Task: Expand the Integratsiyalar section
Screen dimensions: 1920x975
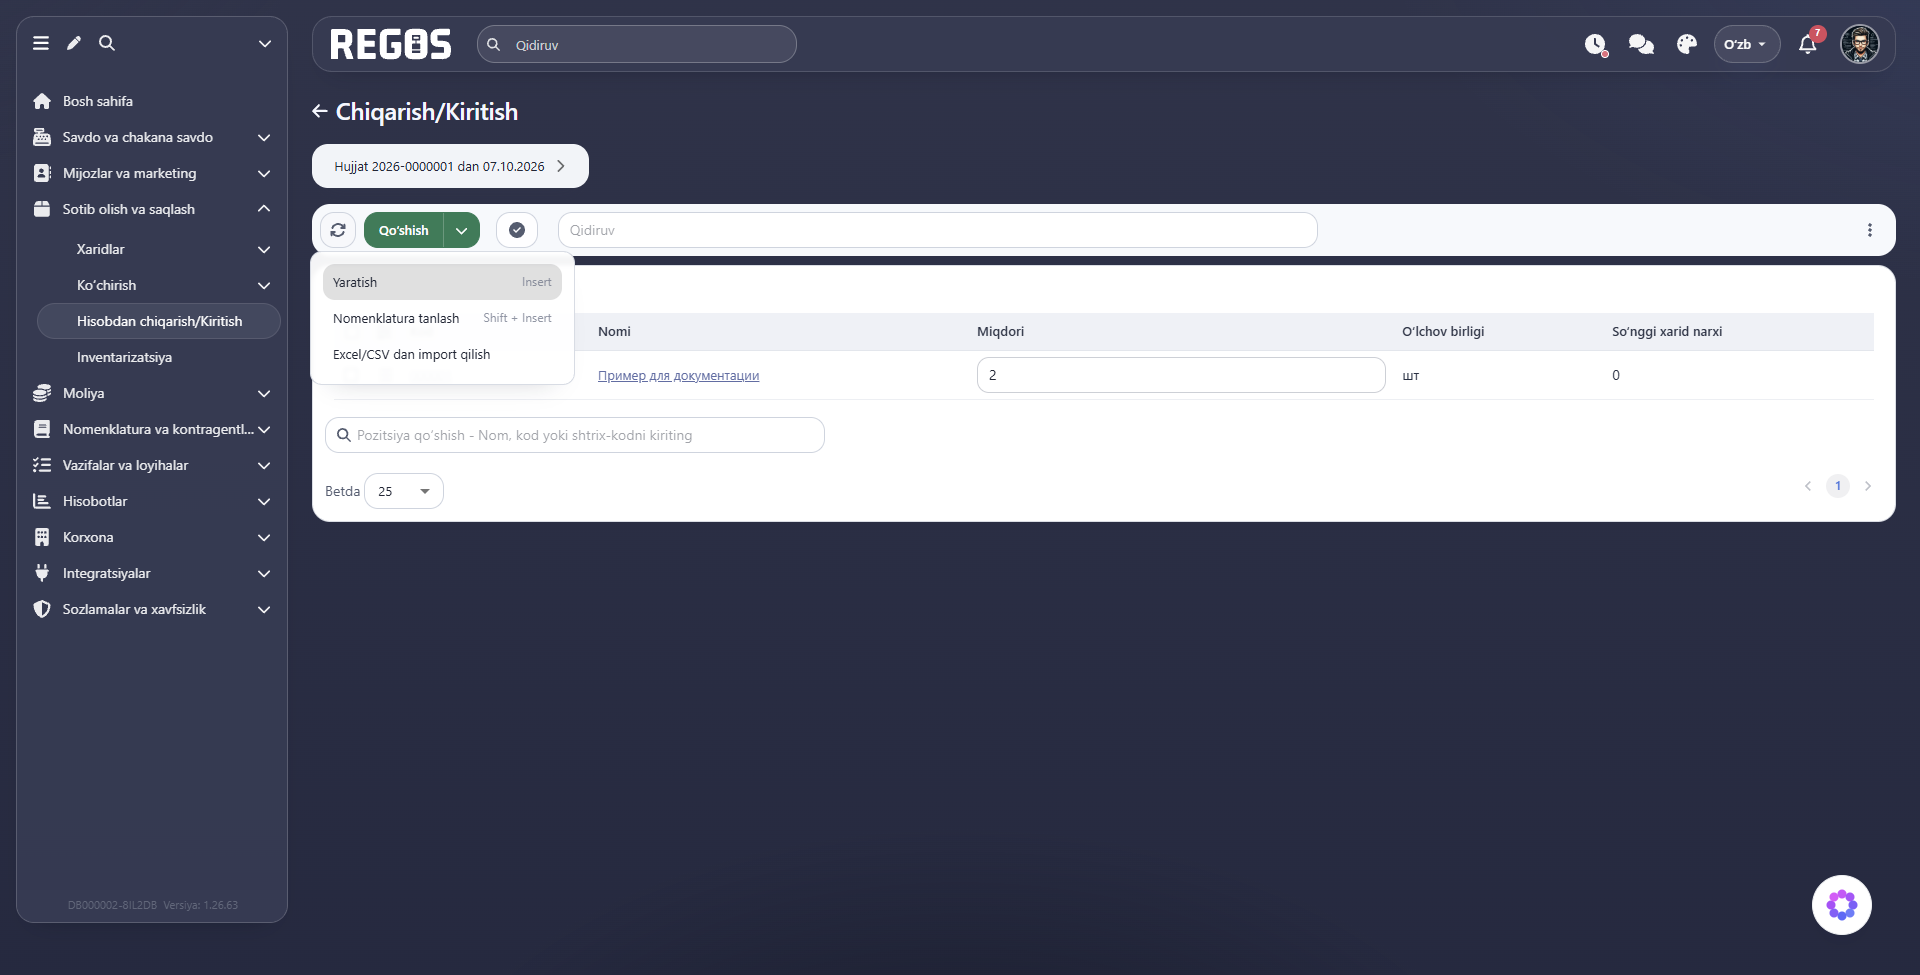Action: coord(152,573)
